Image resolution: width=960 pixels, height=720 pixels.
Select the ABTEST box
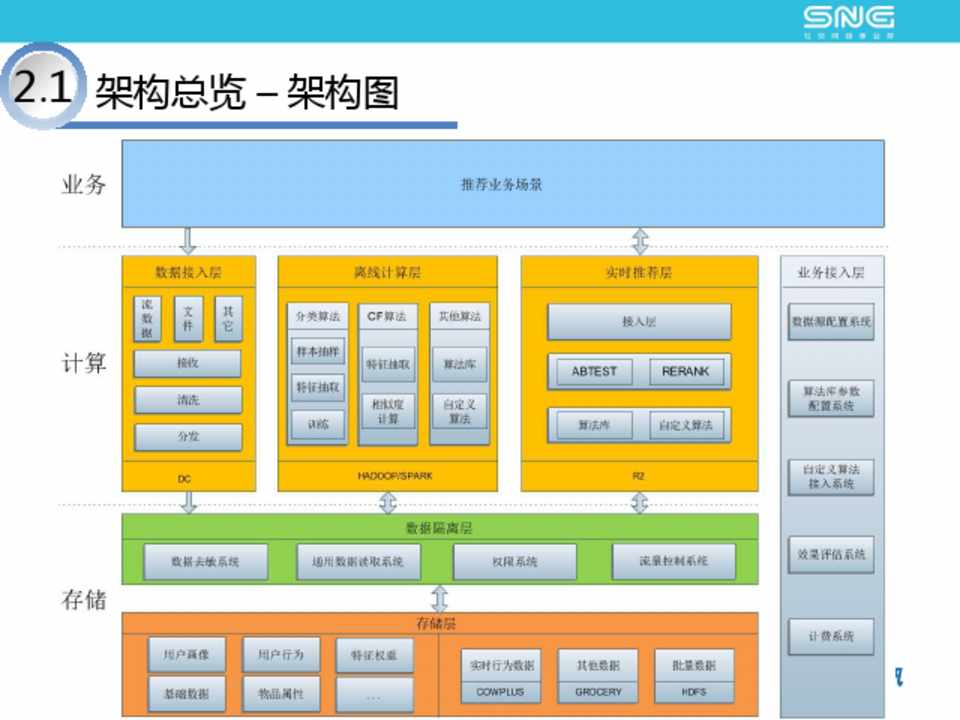594,371
